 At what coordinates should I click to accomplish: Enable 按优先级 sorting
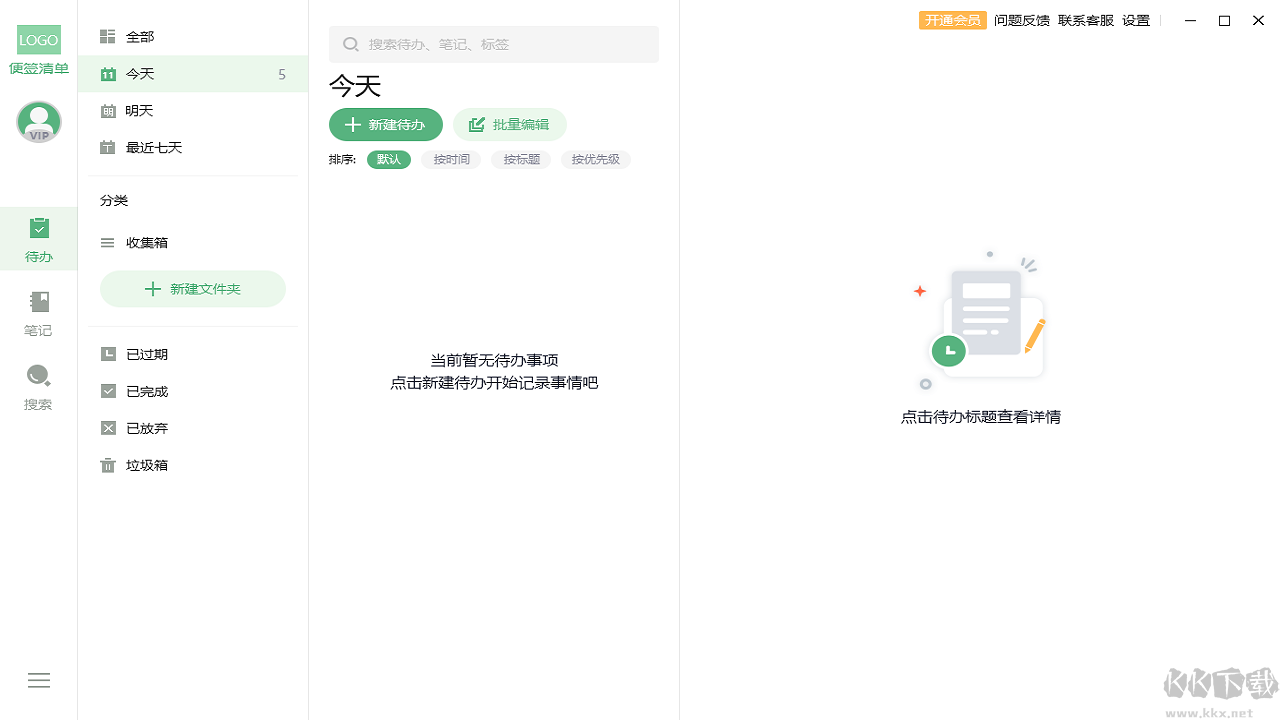coord(595,159)
